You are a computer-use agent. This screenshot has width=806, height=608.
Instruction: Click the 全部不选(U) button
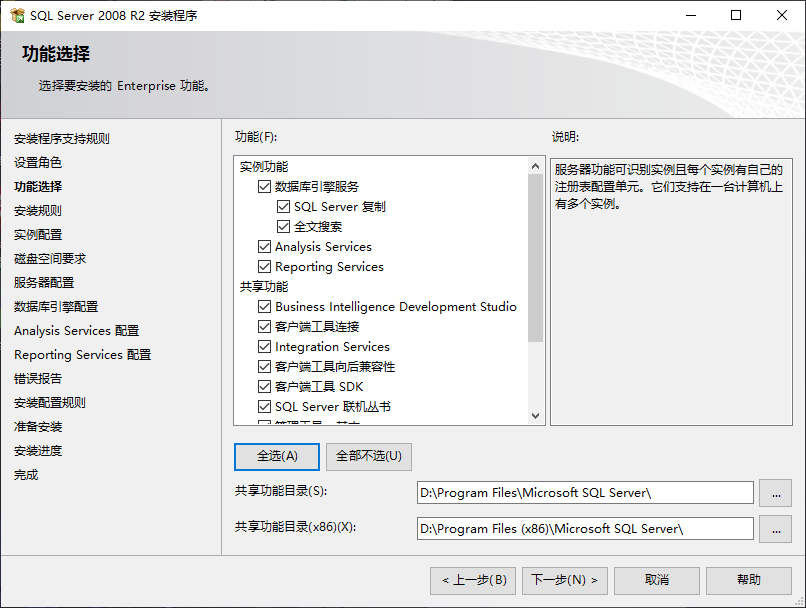coord(369,456)
